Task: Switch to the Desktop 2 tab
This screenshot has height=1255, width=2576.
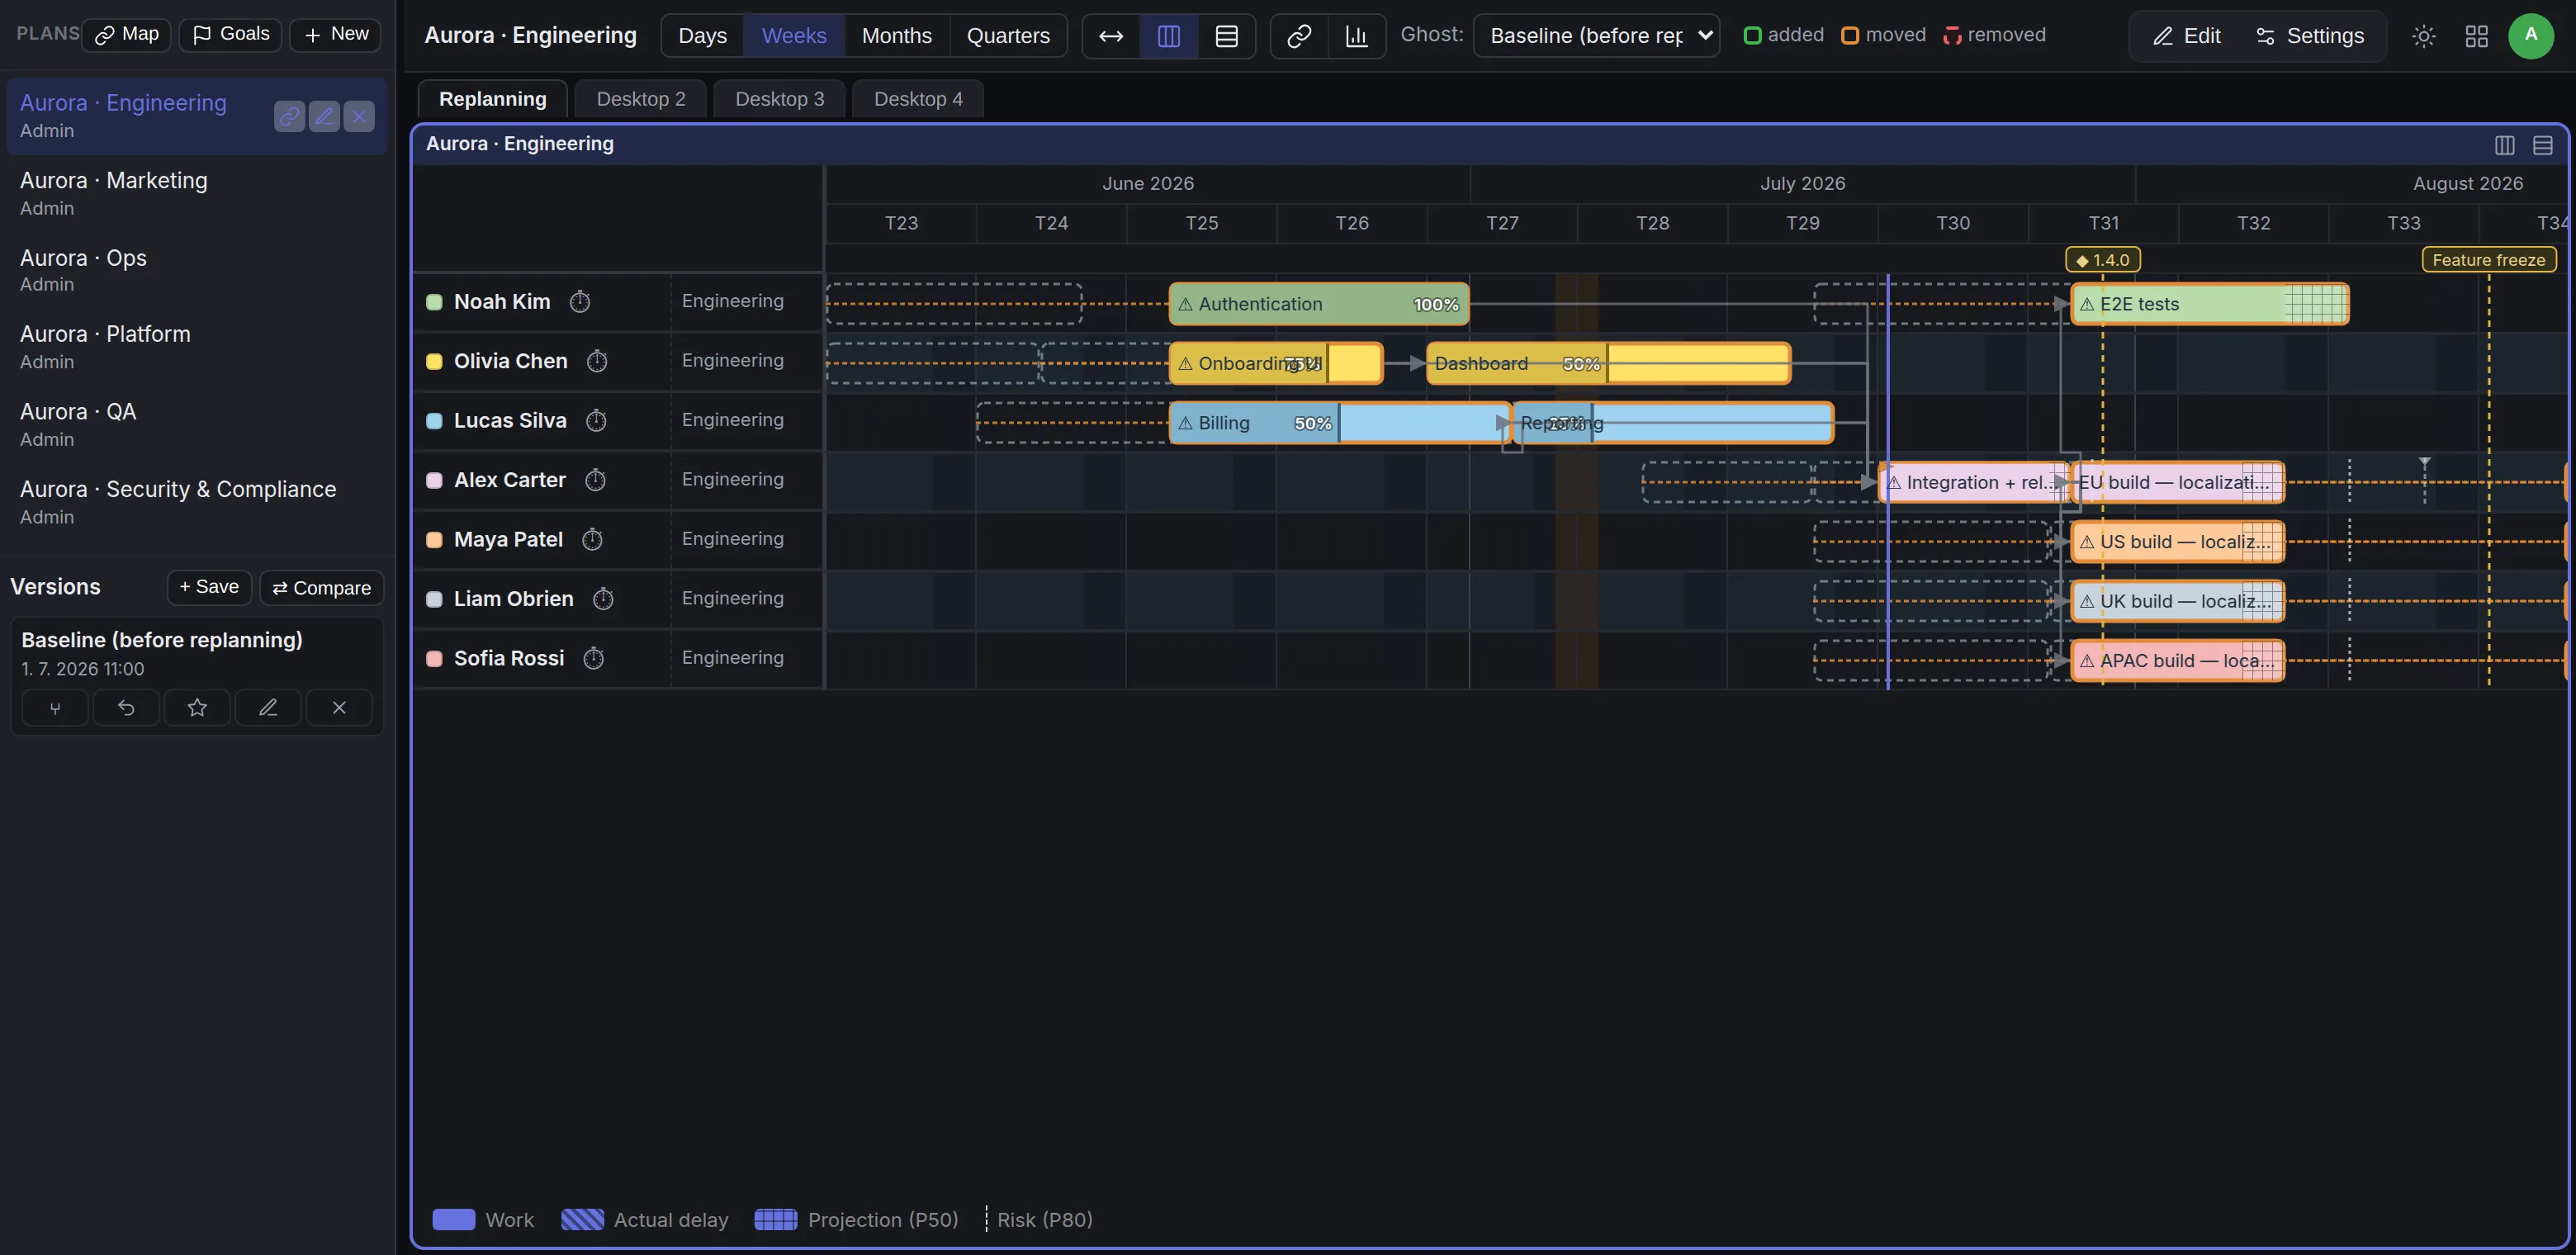Action: (641, 99)
